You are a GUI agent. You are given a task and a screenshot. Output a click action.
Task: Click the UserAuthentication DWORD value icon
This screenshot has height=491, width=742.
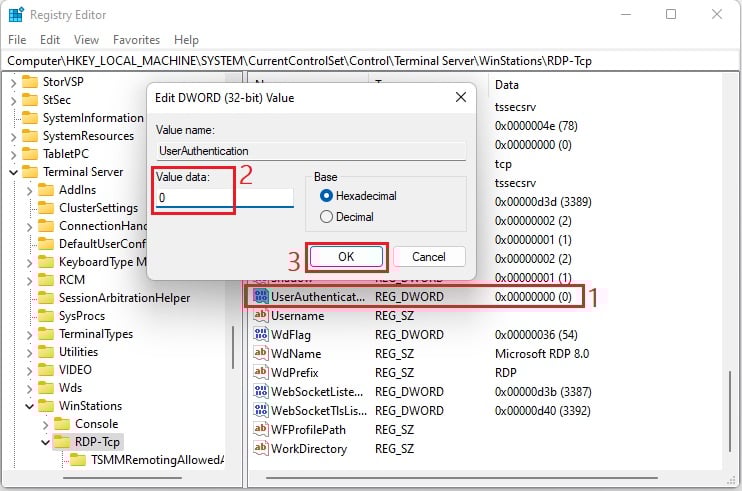(260, 296)
